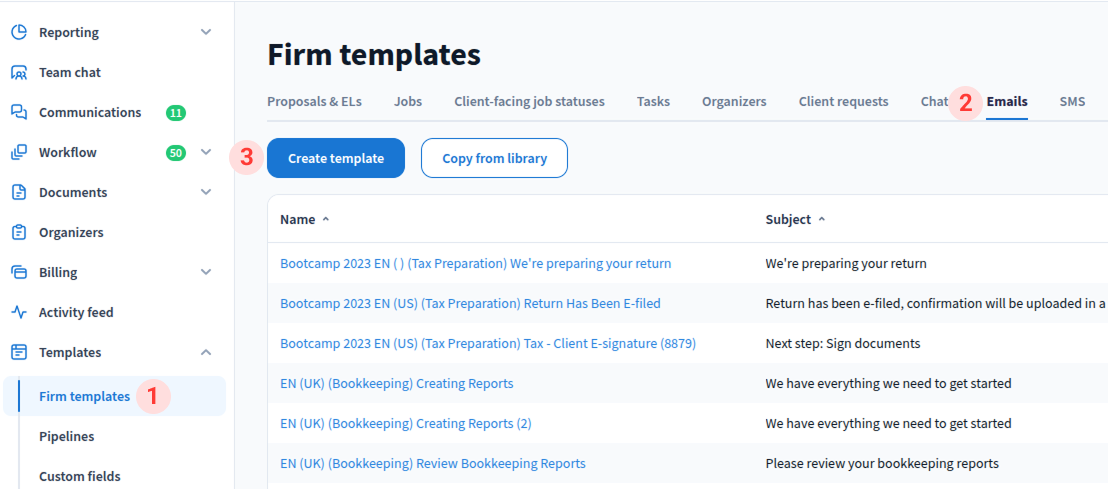
Task: Expand the Reporting section chevron
Action: point(206,32)
